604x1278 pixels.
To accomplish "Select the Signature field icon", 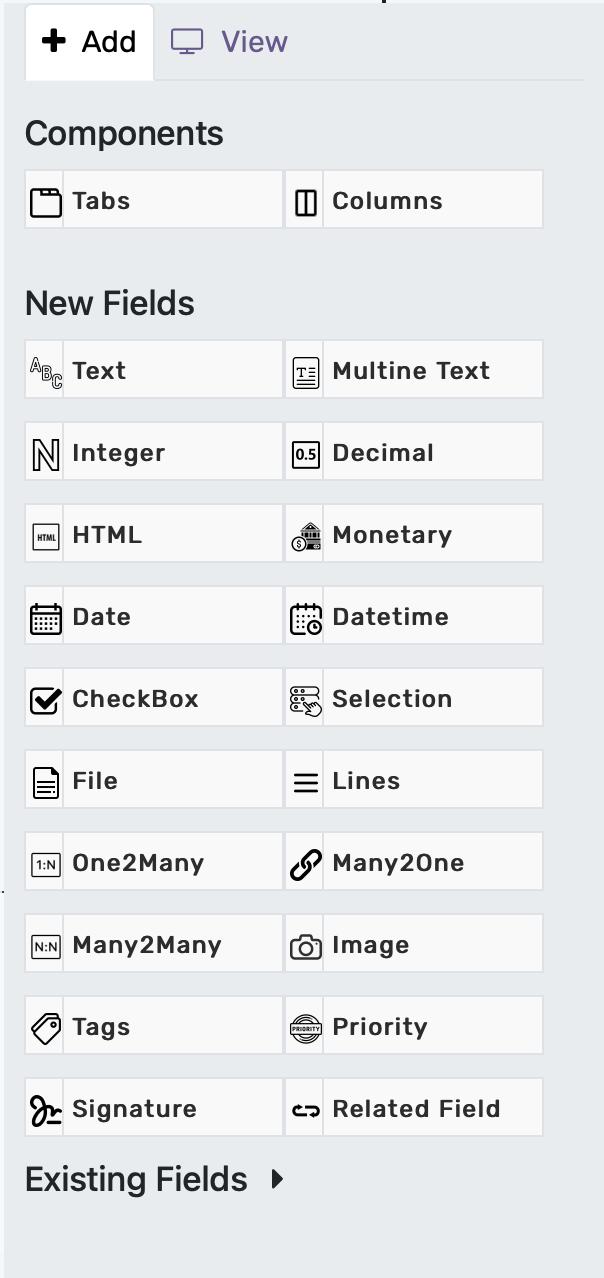I will (45, 1110).
